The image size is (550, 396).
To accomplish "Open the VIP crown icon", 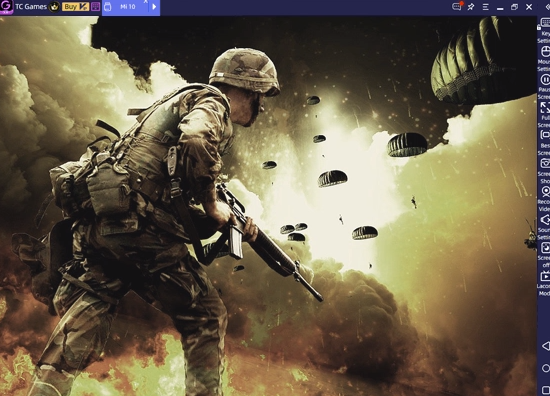I will coord(54,7).
